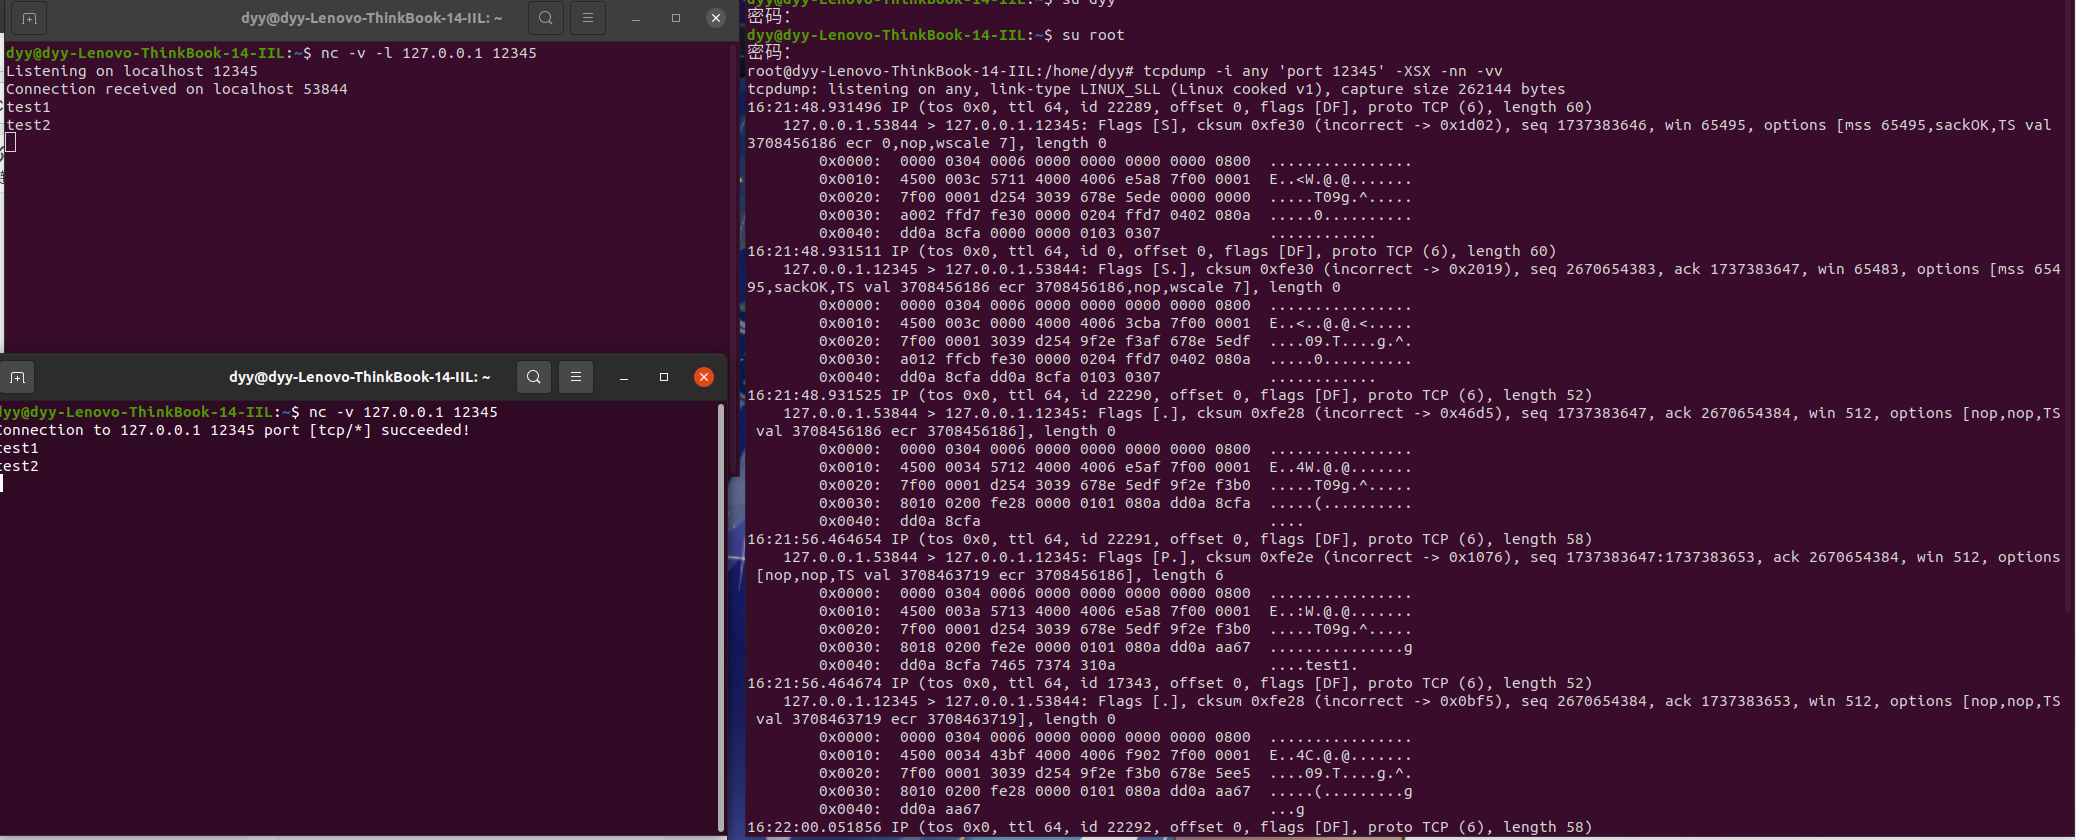Viewport: 2076px width, 840px height.
Task: Click title of bottom nc client terminal
Action: pos(360,377)
